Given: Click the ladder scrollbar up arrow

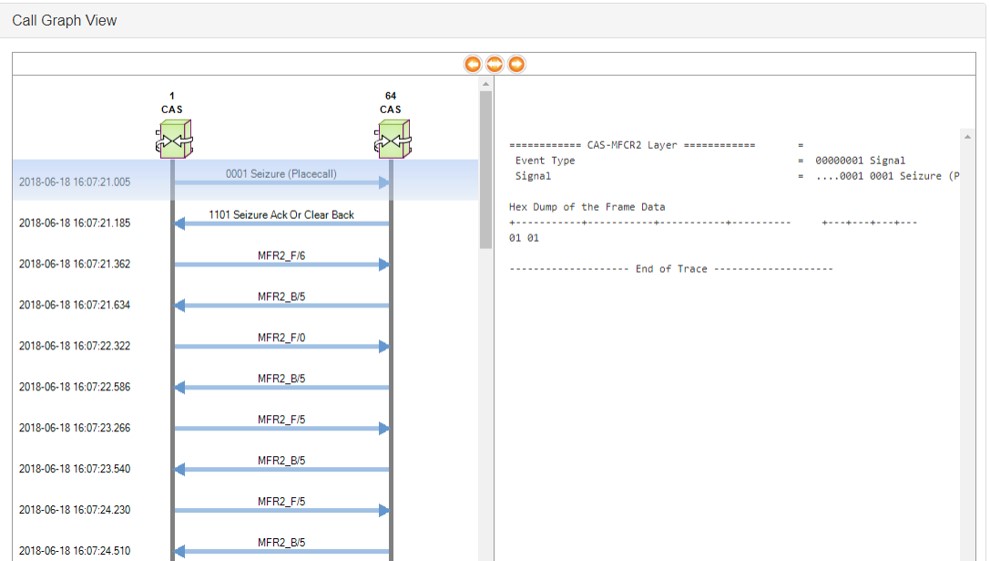Looking at the screenshot, I should (486, 84).
